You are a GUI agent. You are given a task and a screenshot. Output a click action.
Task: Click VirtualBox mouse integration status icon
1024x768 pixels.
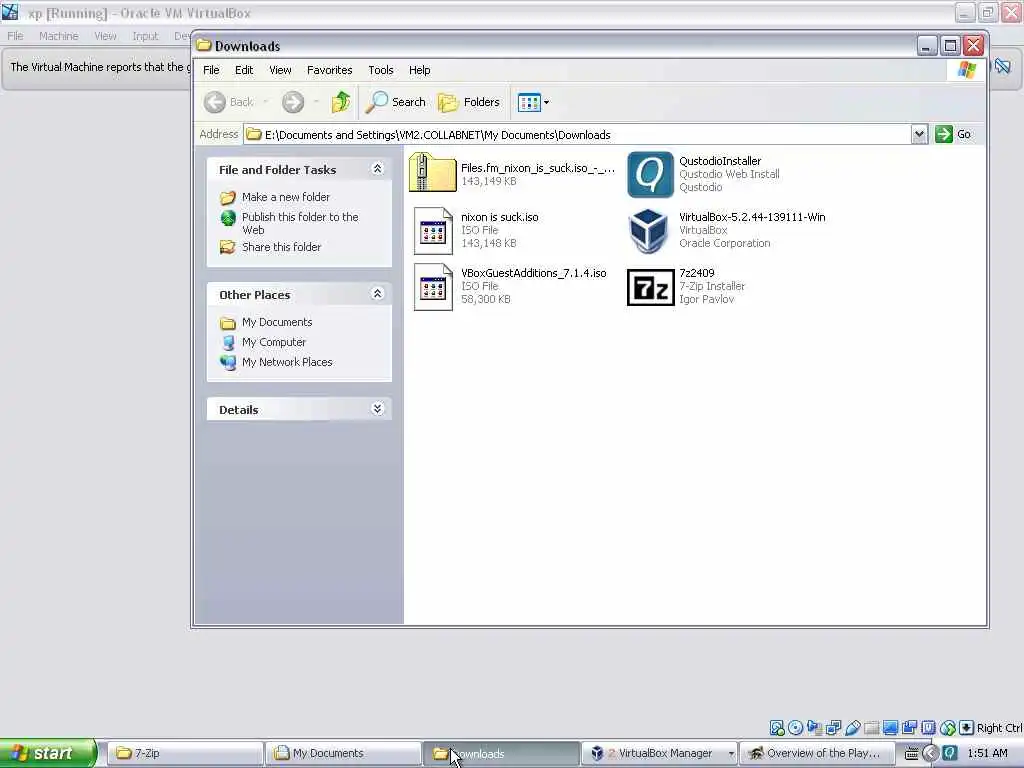[948, 728]
